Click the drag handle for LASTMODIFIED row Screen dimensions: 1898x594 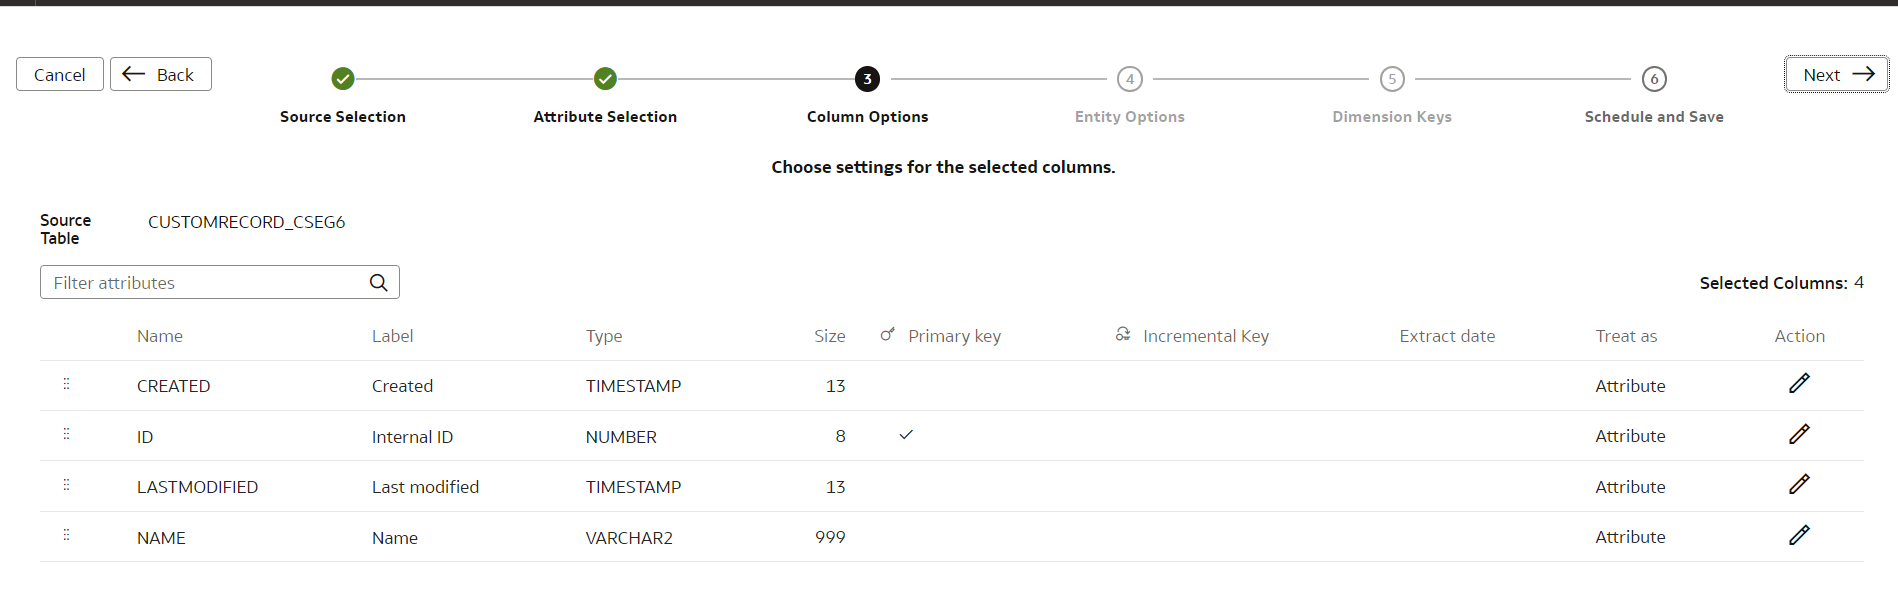[x=67, y=485]
